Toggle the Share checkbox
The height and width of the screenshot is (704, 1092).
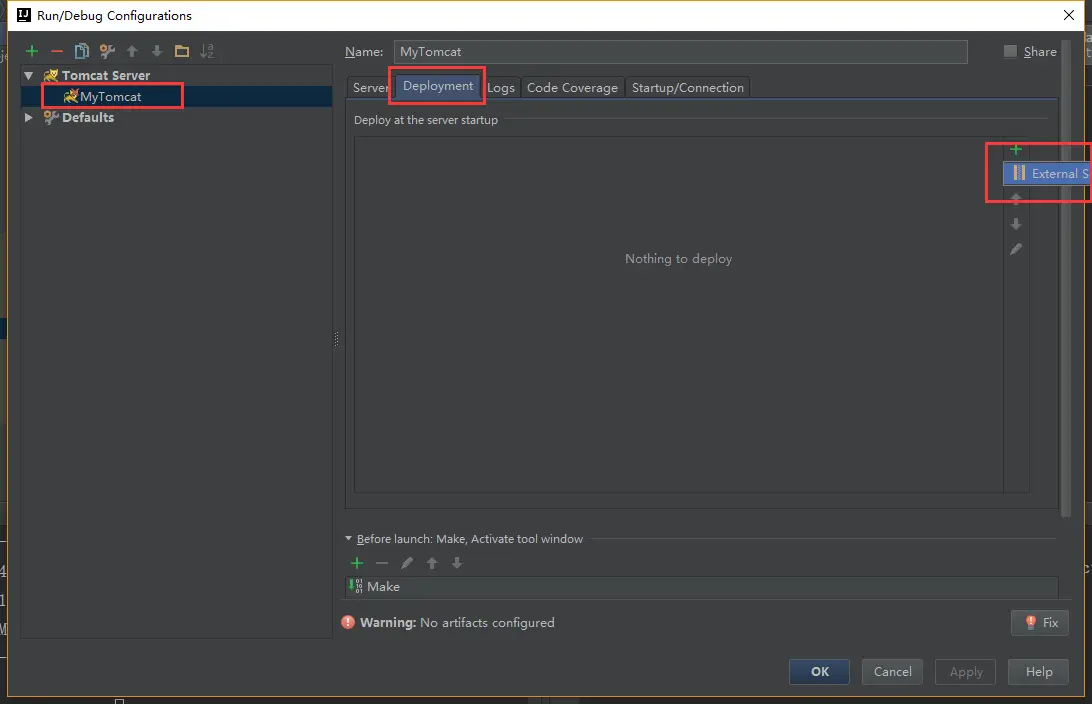click(x=1010, y=52)
